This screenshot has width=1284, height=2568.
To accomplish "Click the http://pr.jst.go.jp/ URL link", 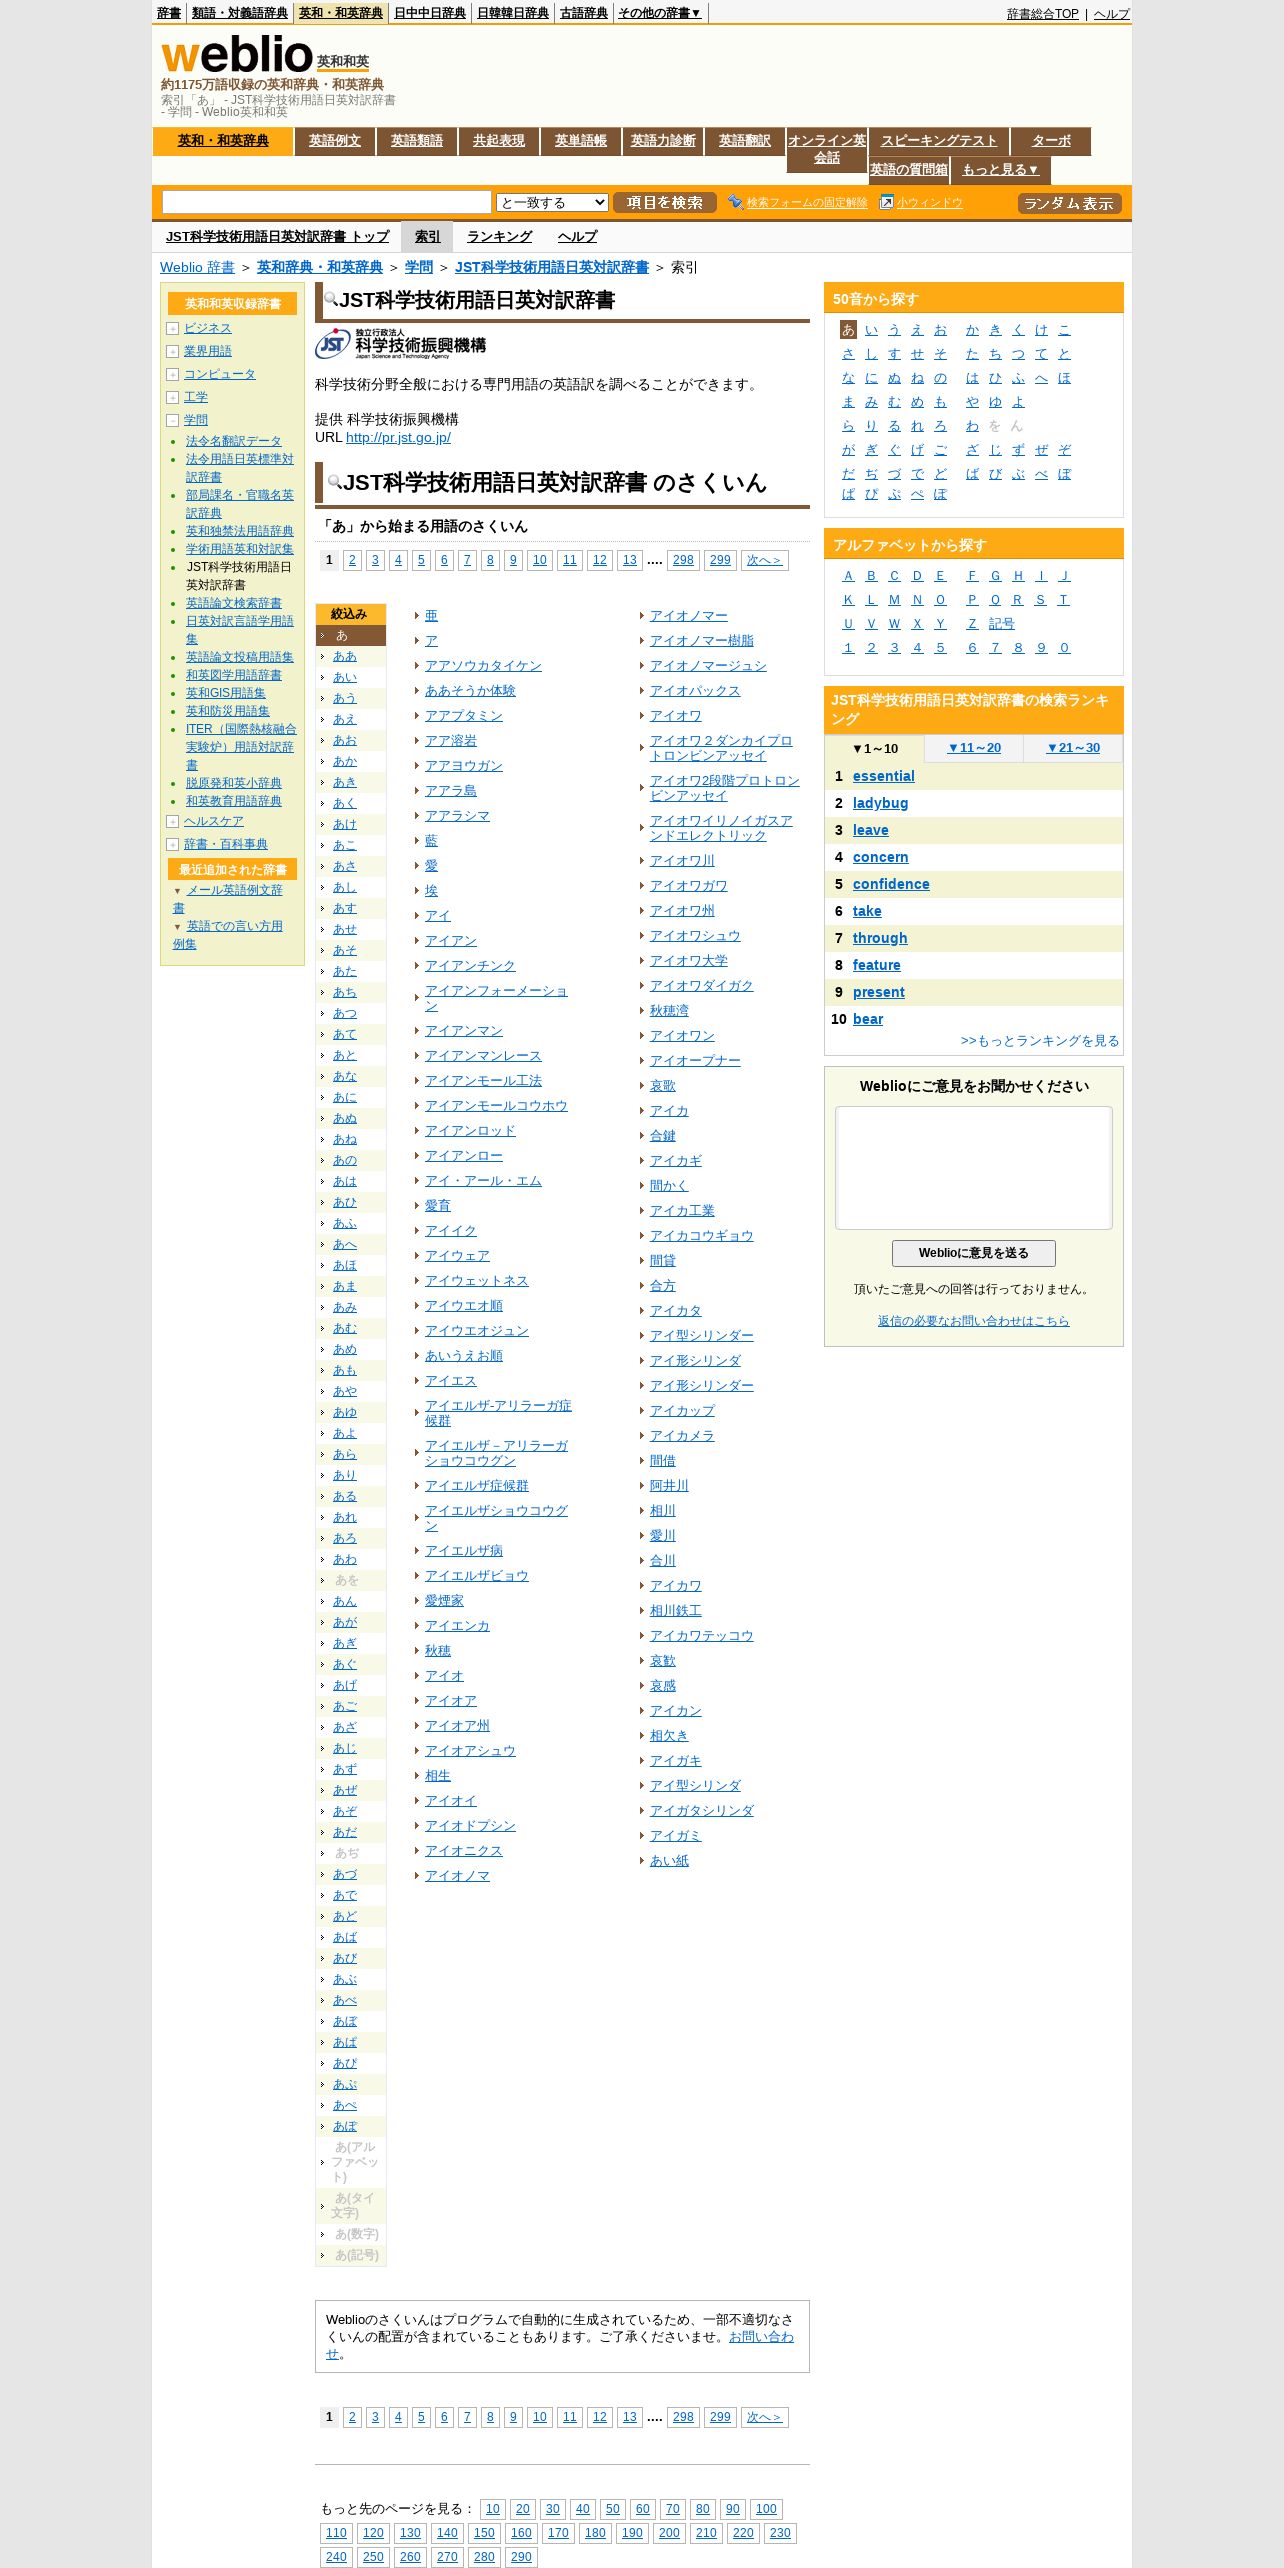I will pyautogui.click(x=398, y=438).
